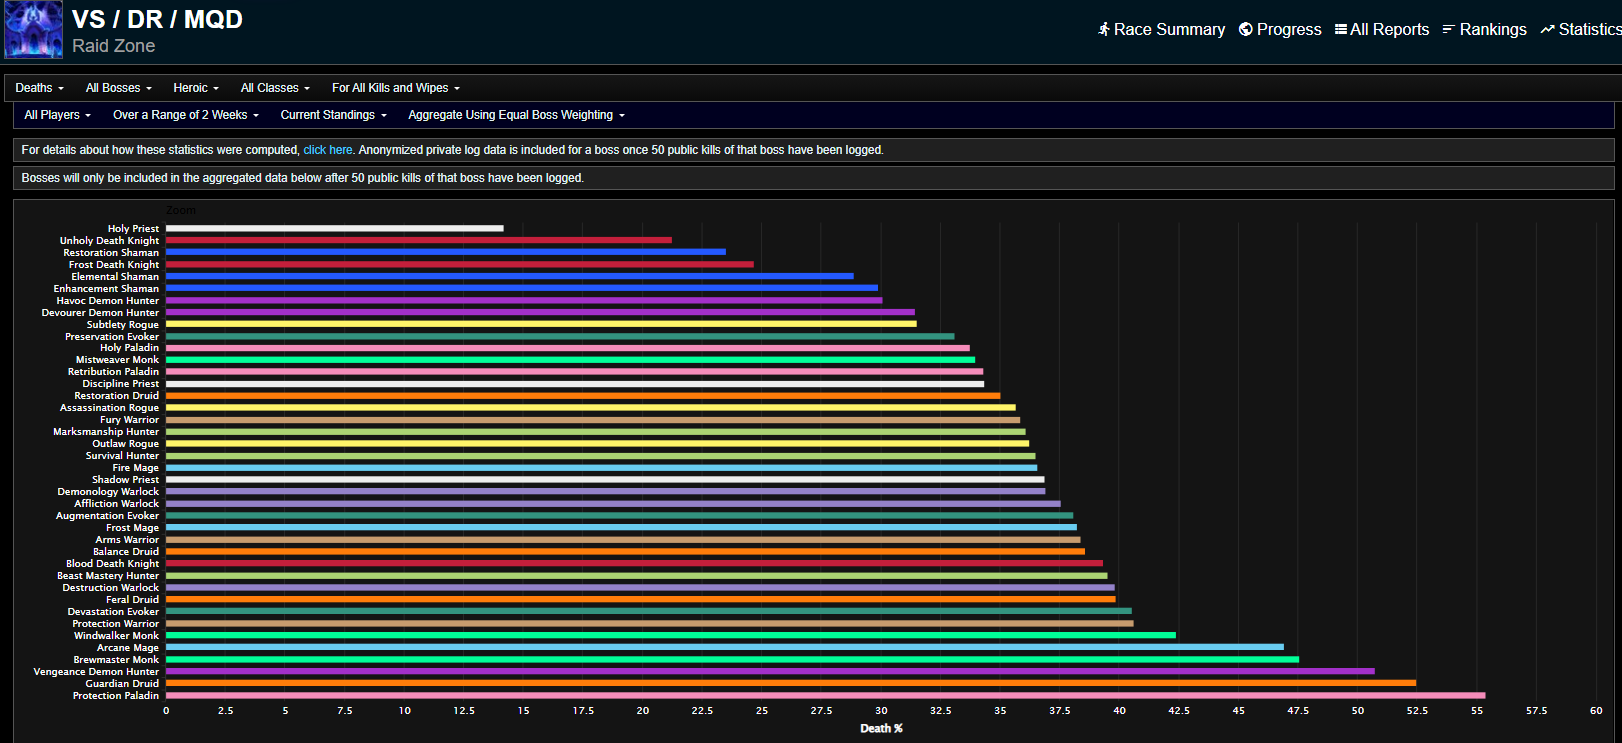Click the Race Summary runner icon

1104,30
